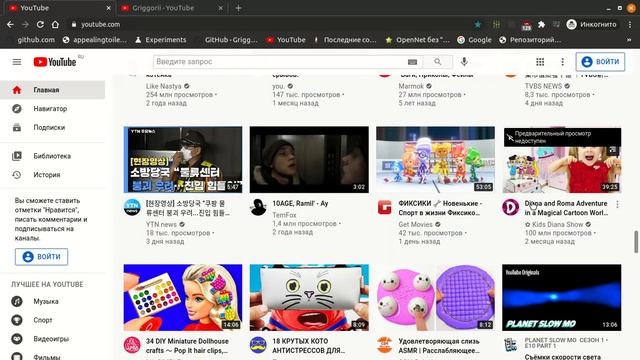Click the Навигатор compass icon
Screen dimensions: 640x360
coord(17,109)
